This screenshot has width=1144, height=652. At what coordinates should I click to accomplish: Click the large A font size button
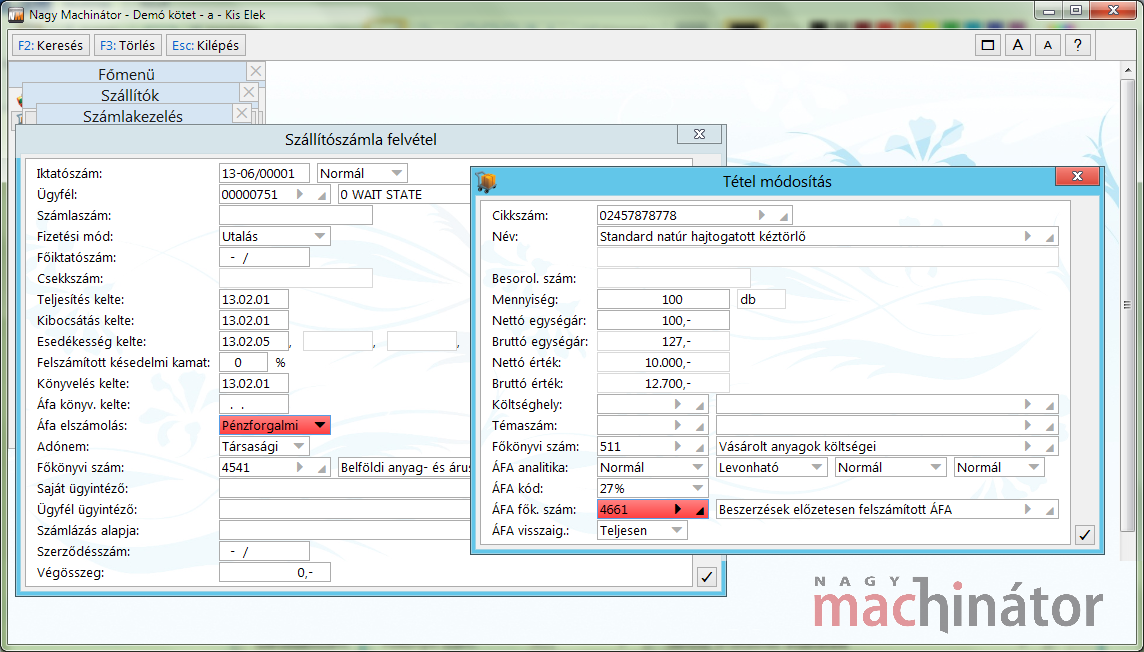(1017, 45)
